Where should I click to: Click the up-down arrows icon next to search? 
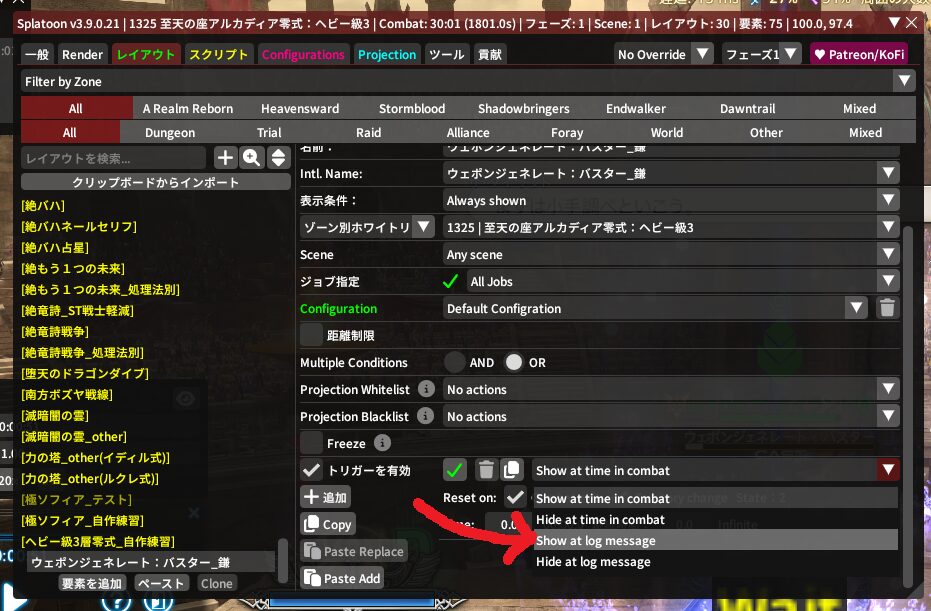point(278,158)
